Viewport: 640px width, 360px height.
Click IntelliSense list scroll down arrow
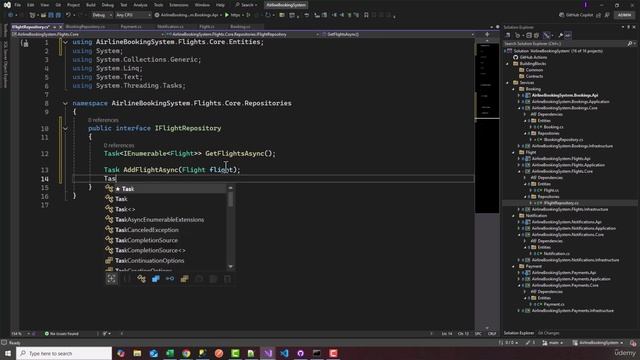tap(231, 267)
